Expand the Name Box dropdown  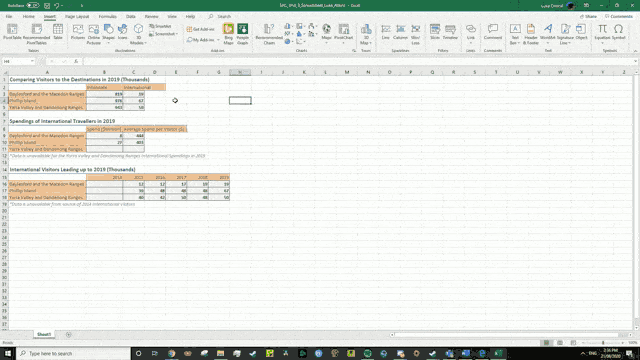click(x=32, y=61)
